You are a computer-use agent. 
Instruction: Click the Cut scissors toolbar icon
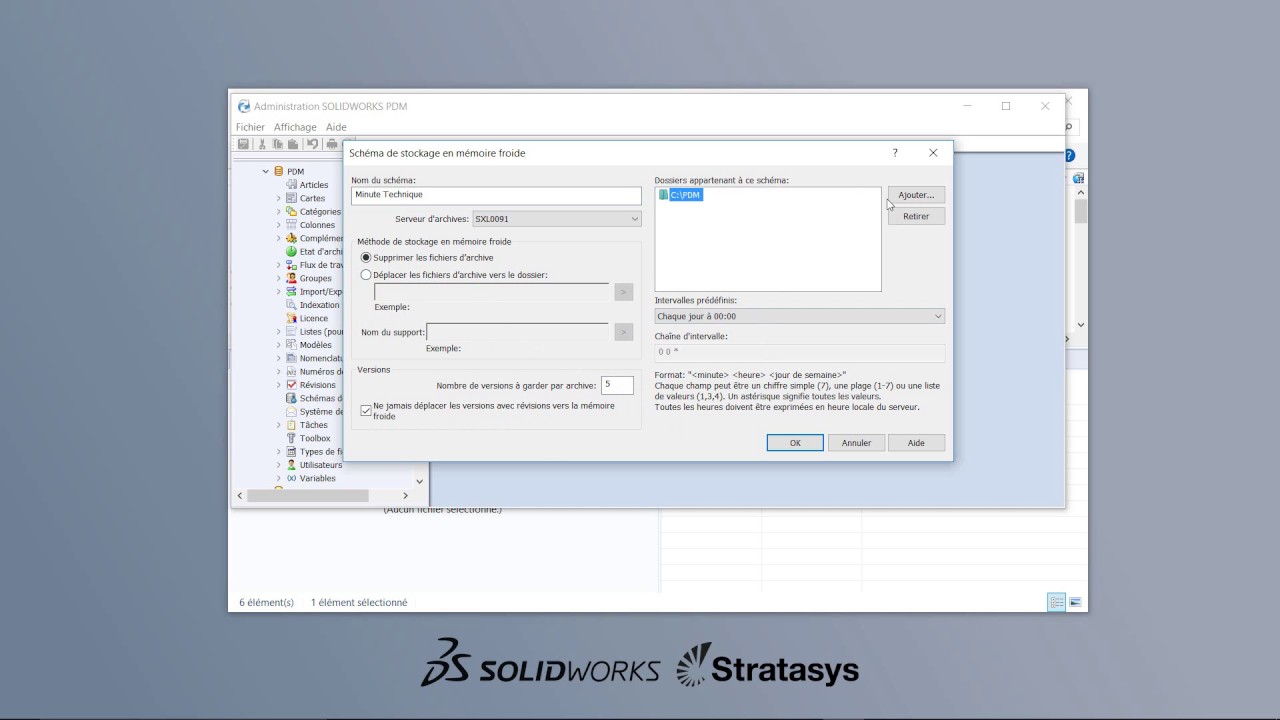[x=262, y=144]
